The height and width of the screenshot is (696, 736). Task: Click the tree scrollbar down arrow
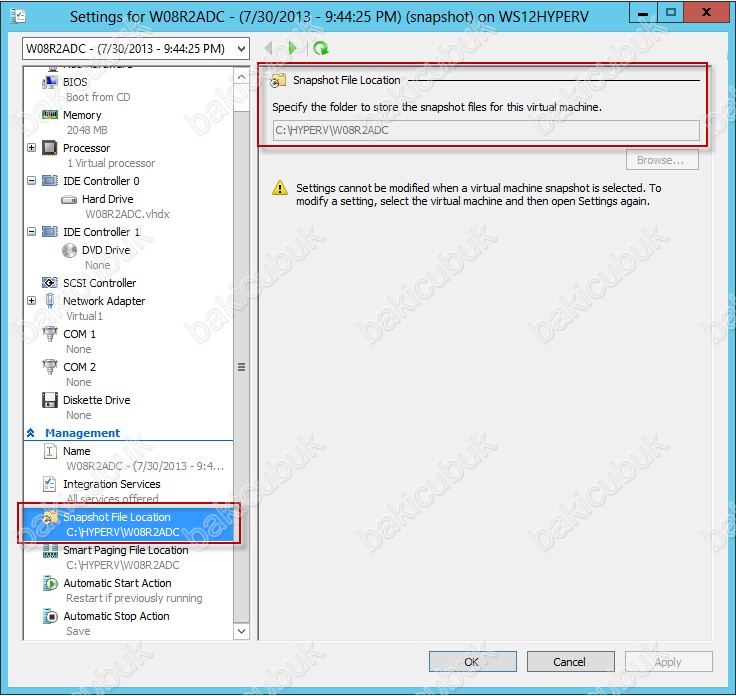(x=241, y=631)
